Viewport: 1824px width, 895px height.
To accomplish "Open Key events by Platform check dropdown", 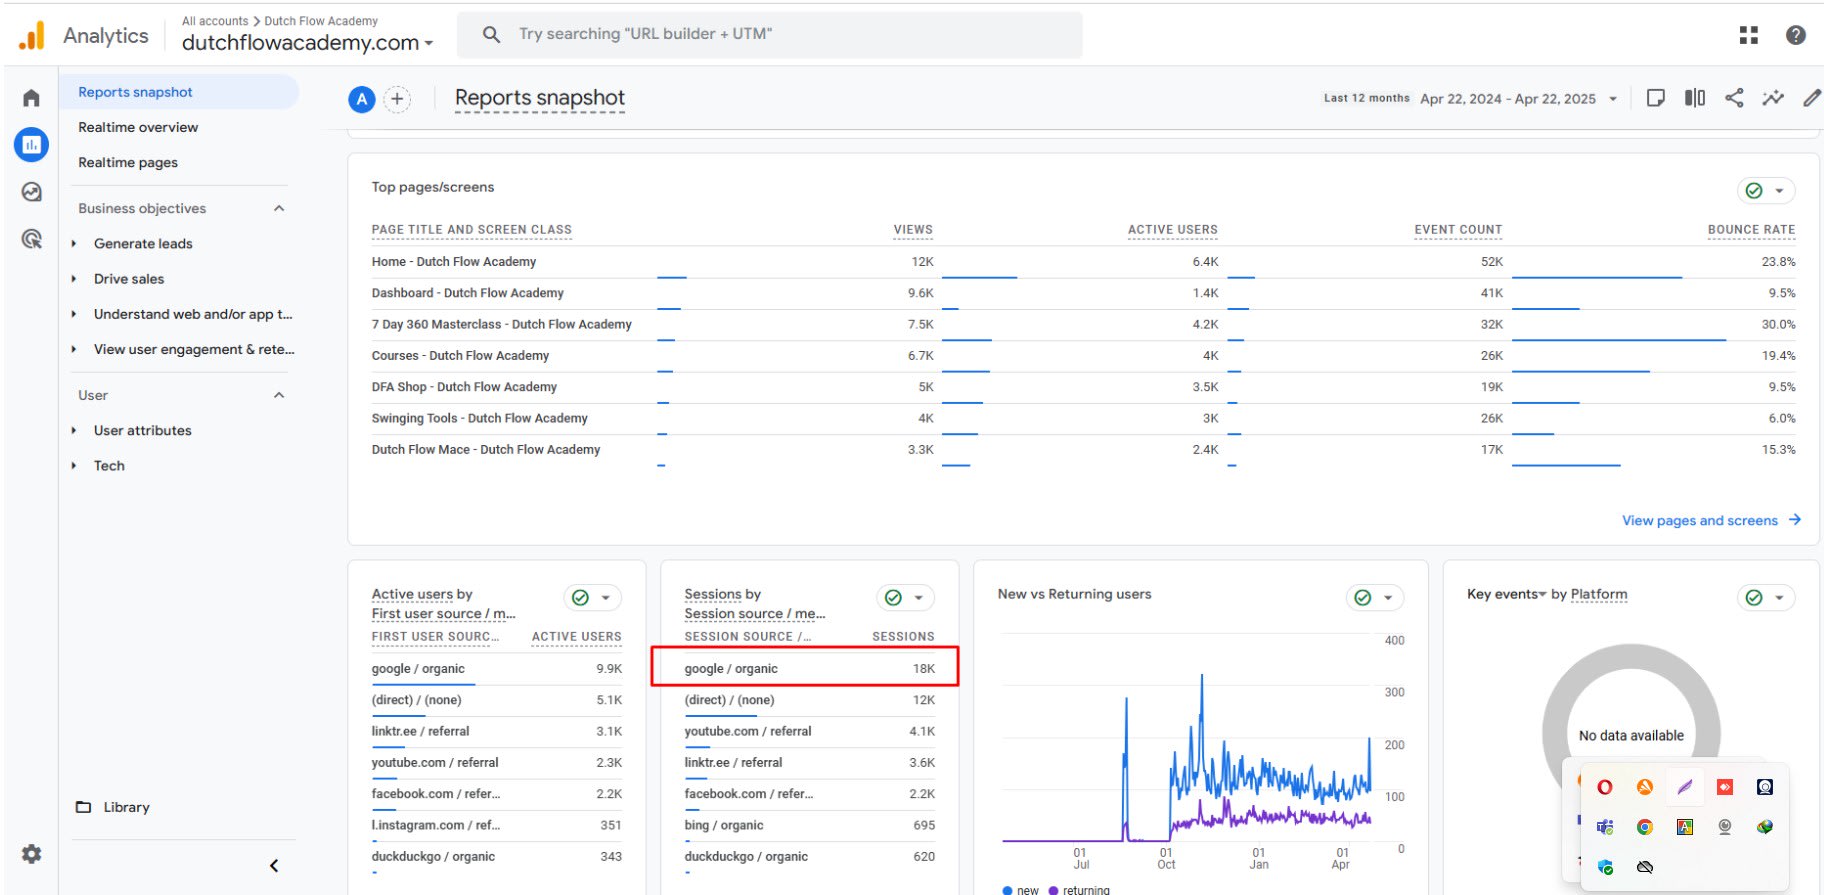I will [x=1765, y=598].
